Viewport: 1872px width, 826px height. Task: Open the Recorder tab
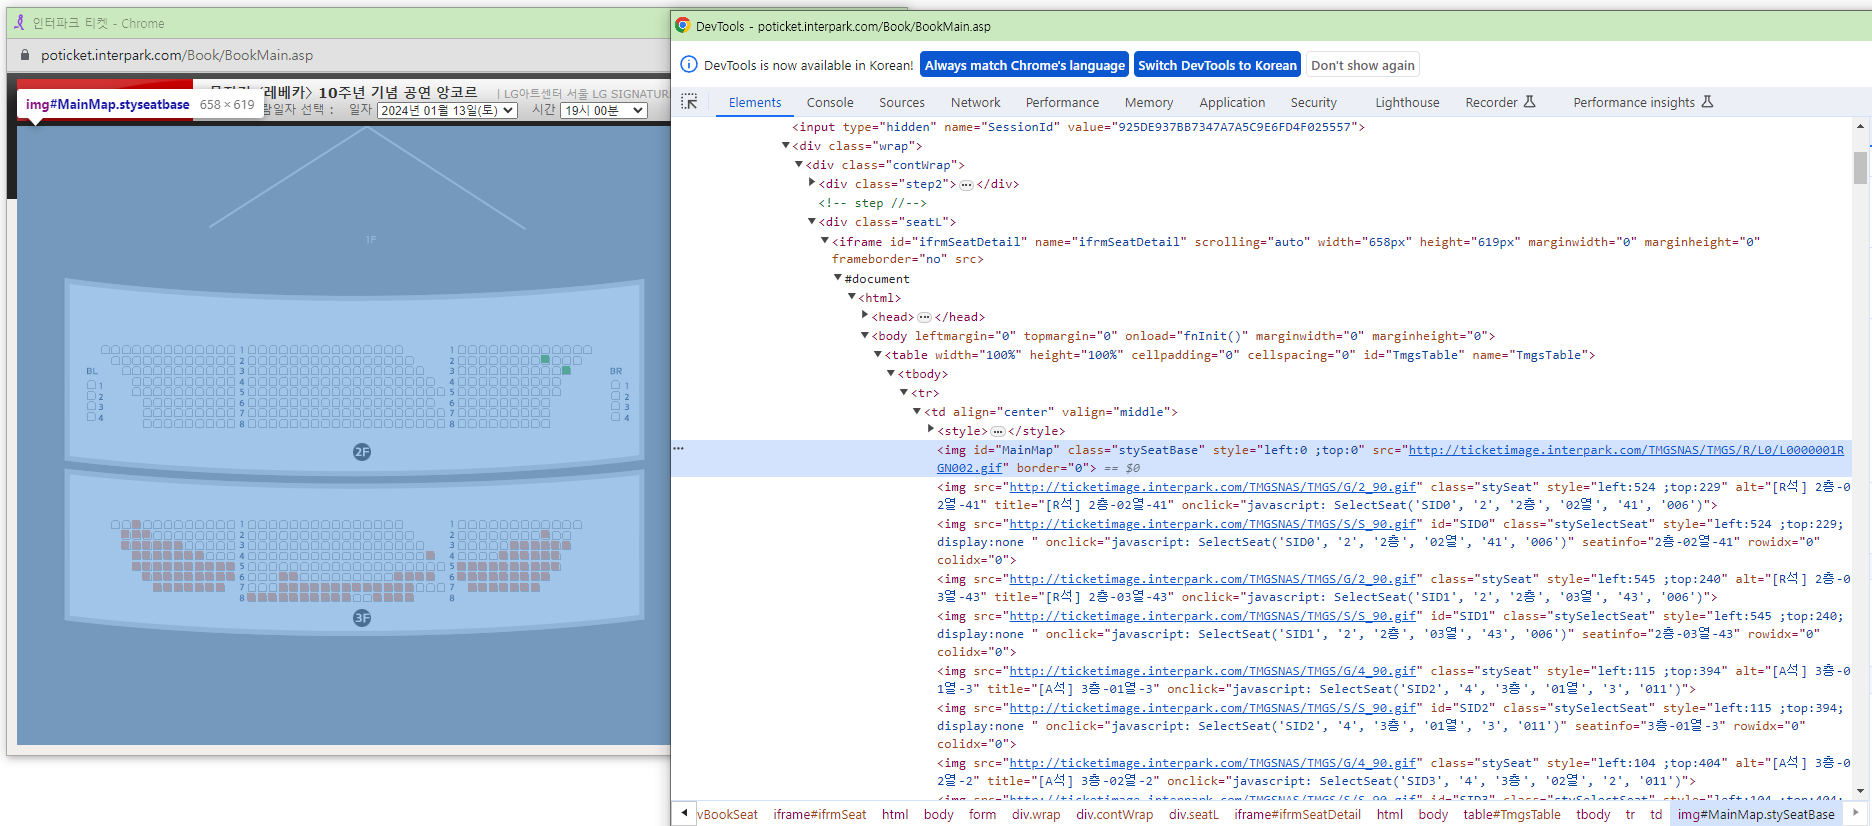point(1491,102)
